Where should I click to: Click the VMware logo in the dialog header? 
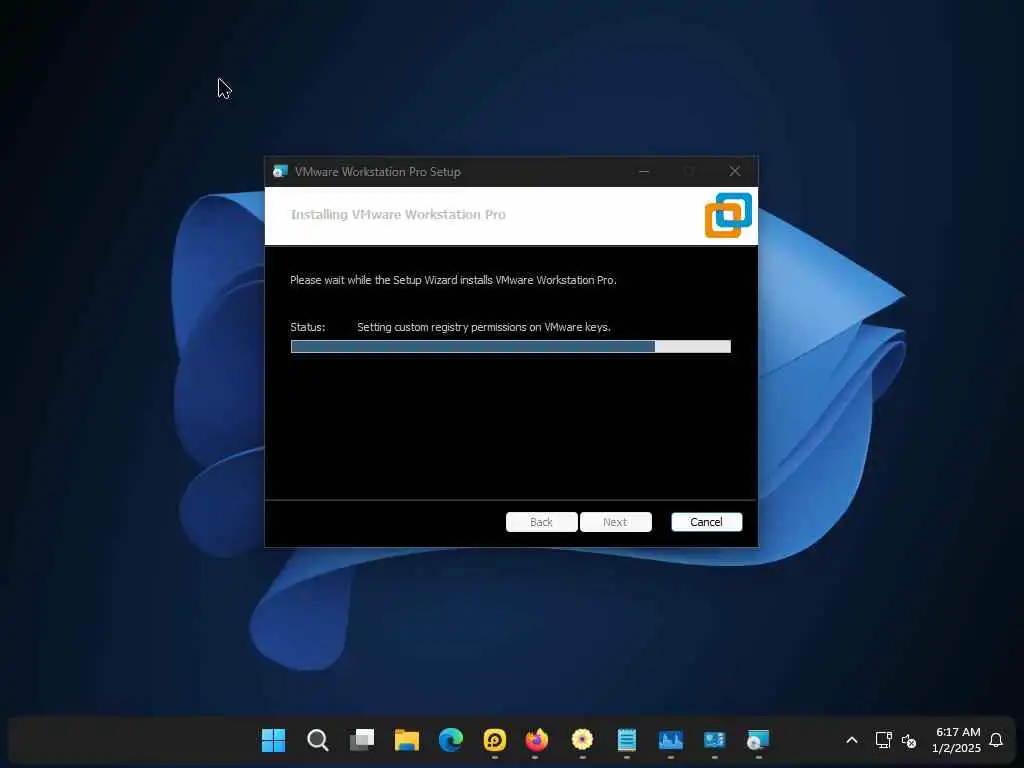click(x=728, y=216)
